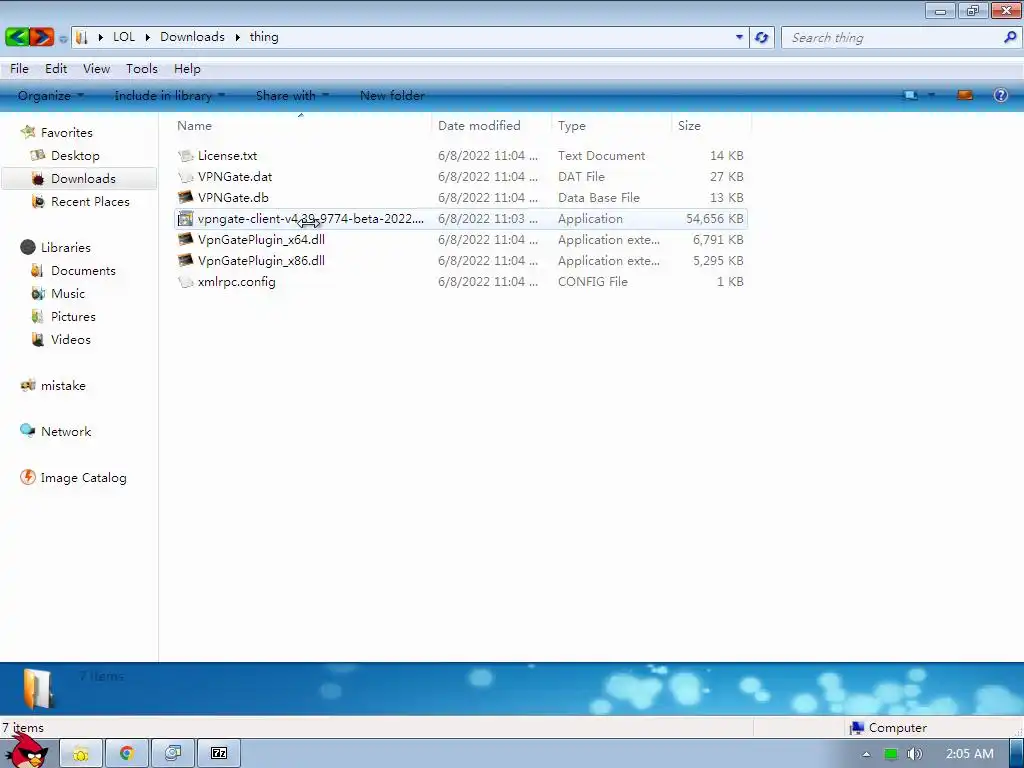Image resolution: width=1024 pixels, height=768 pixels.
Task: Refresh the thing folder listing
Action: [761, 37]
